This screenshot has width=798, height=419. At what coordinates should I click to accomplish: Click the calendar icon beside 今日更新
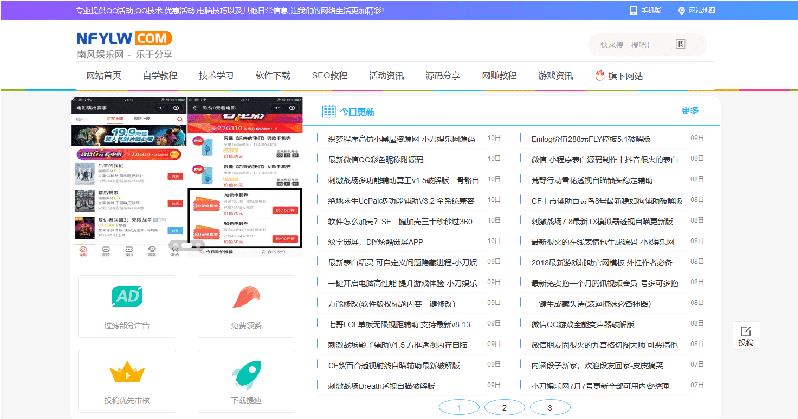click(329, 111)
